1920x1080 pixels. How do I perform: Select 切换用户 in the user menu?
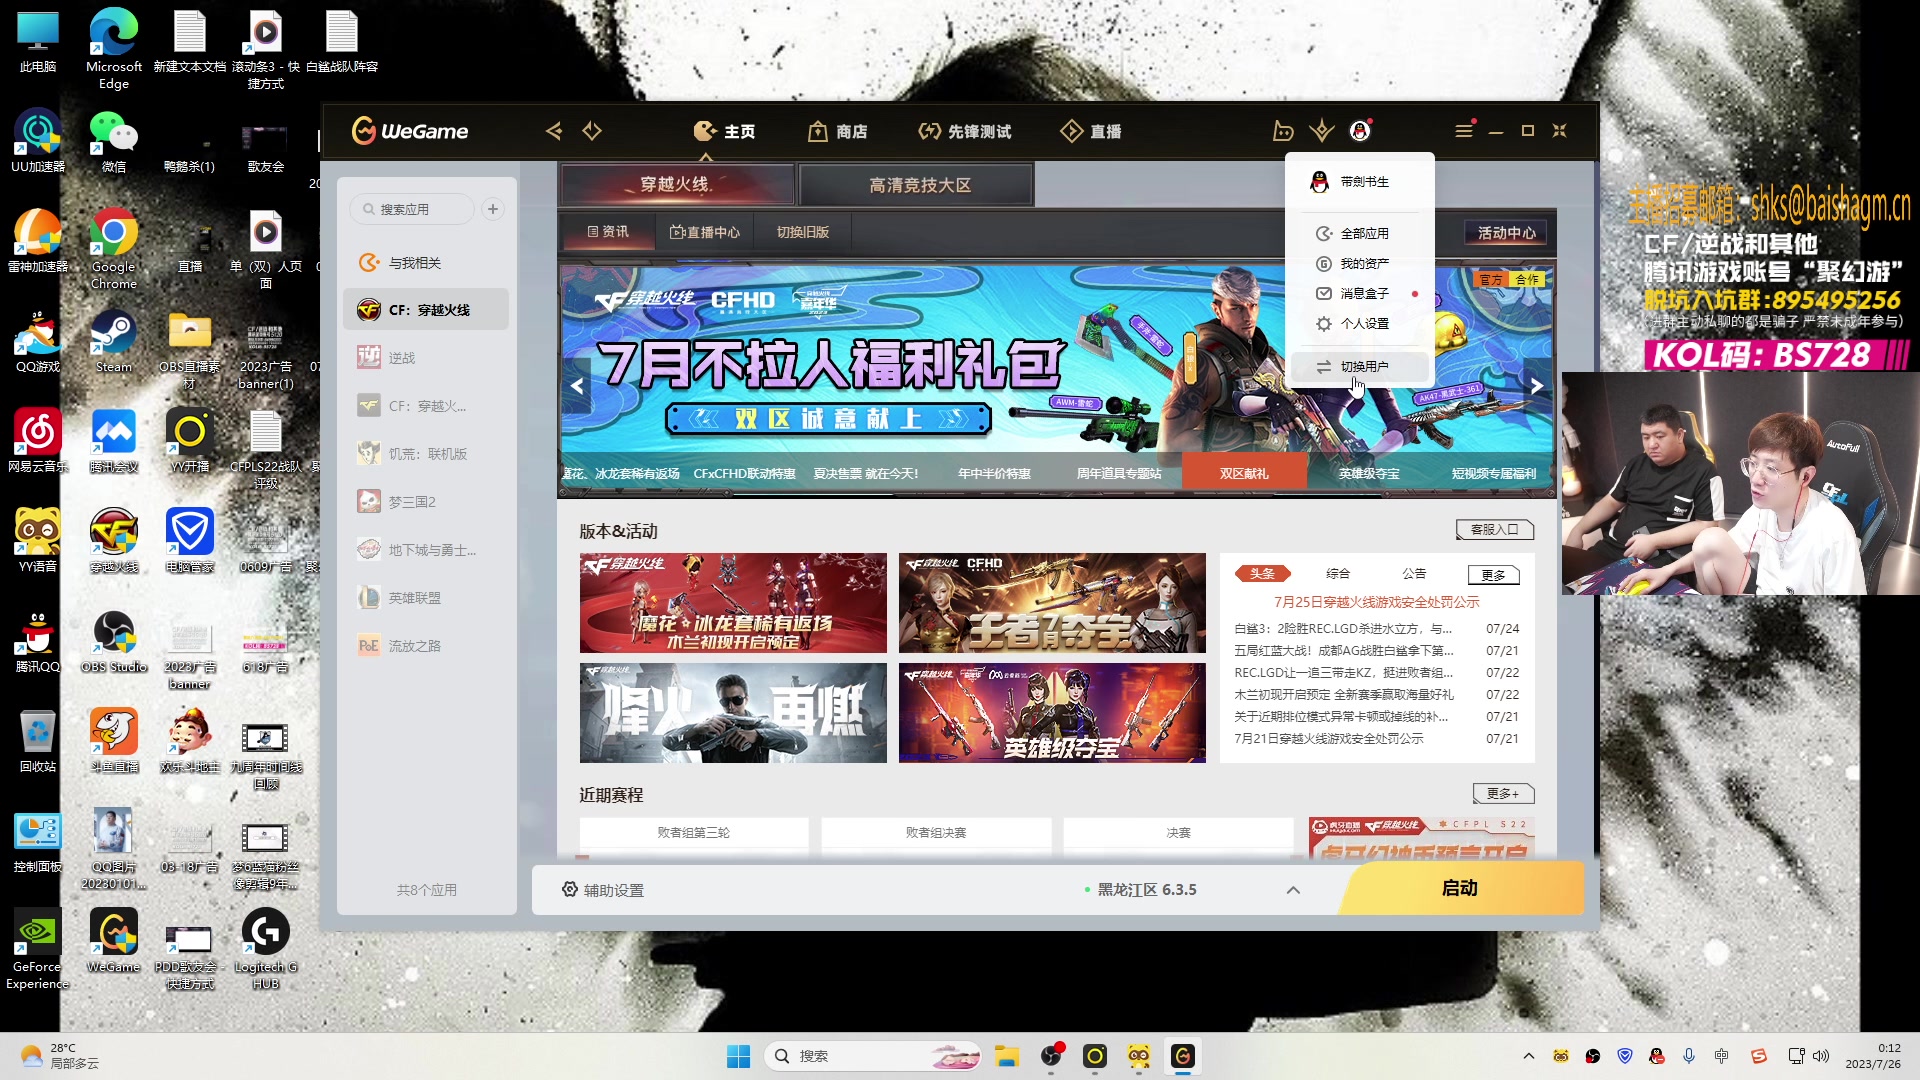[x=1363, y=367]
